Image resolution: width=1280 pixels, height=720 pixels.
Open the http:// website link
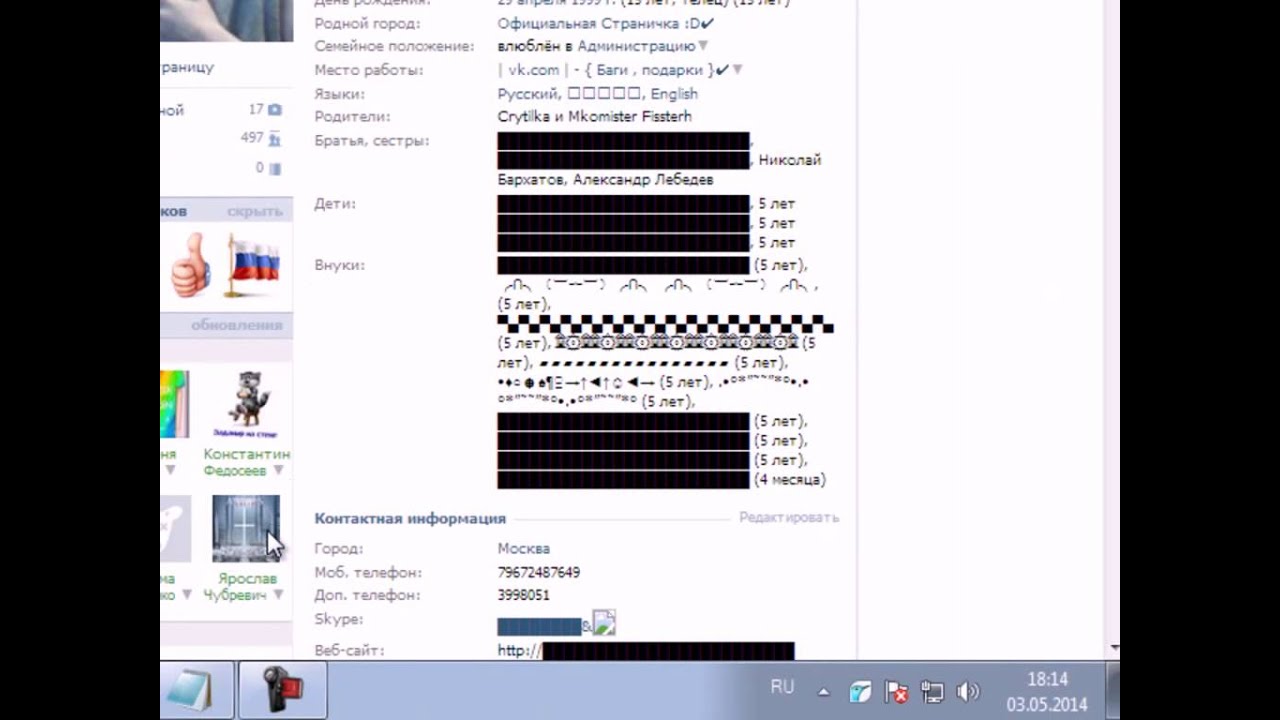coord(646,651)
